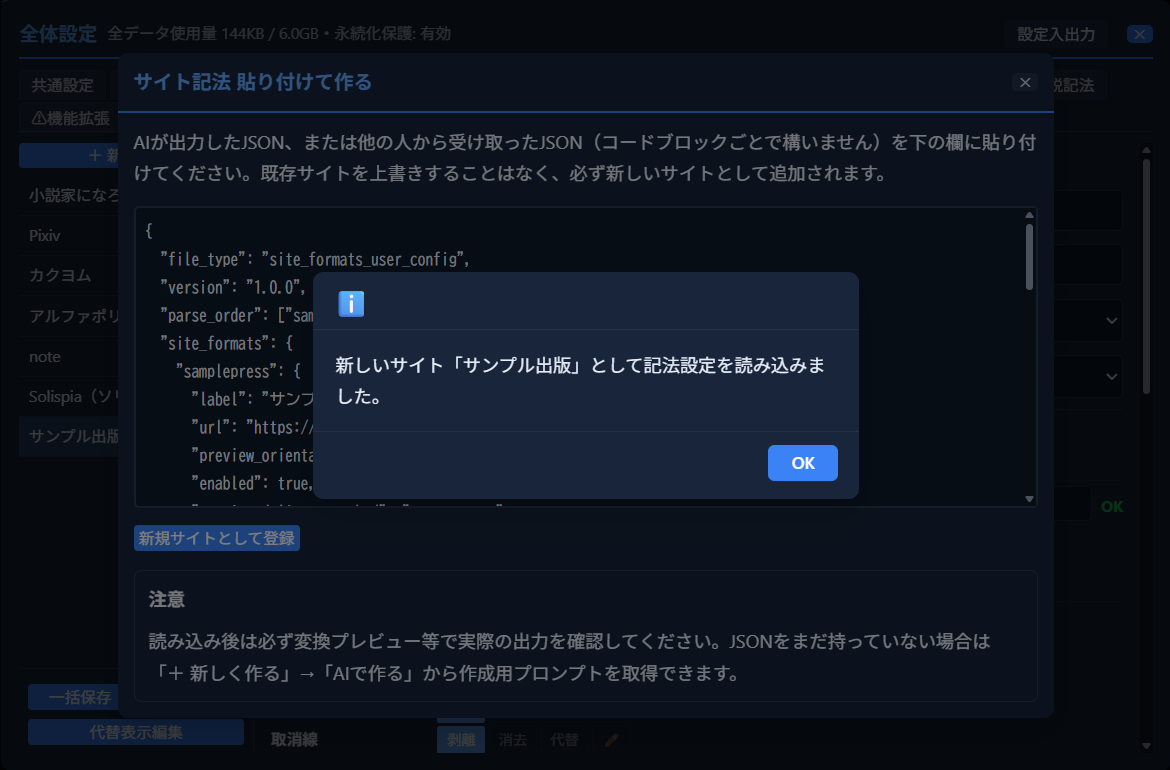
Task: Click the blue info icon in alert
Action: tap(351, 304)
